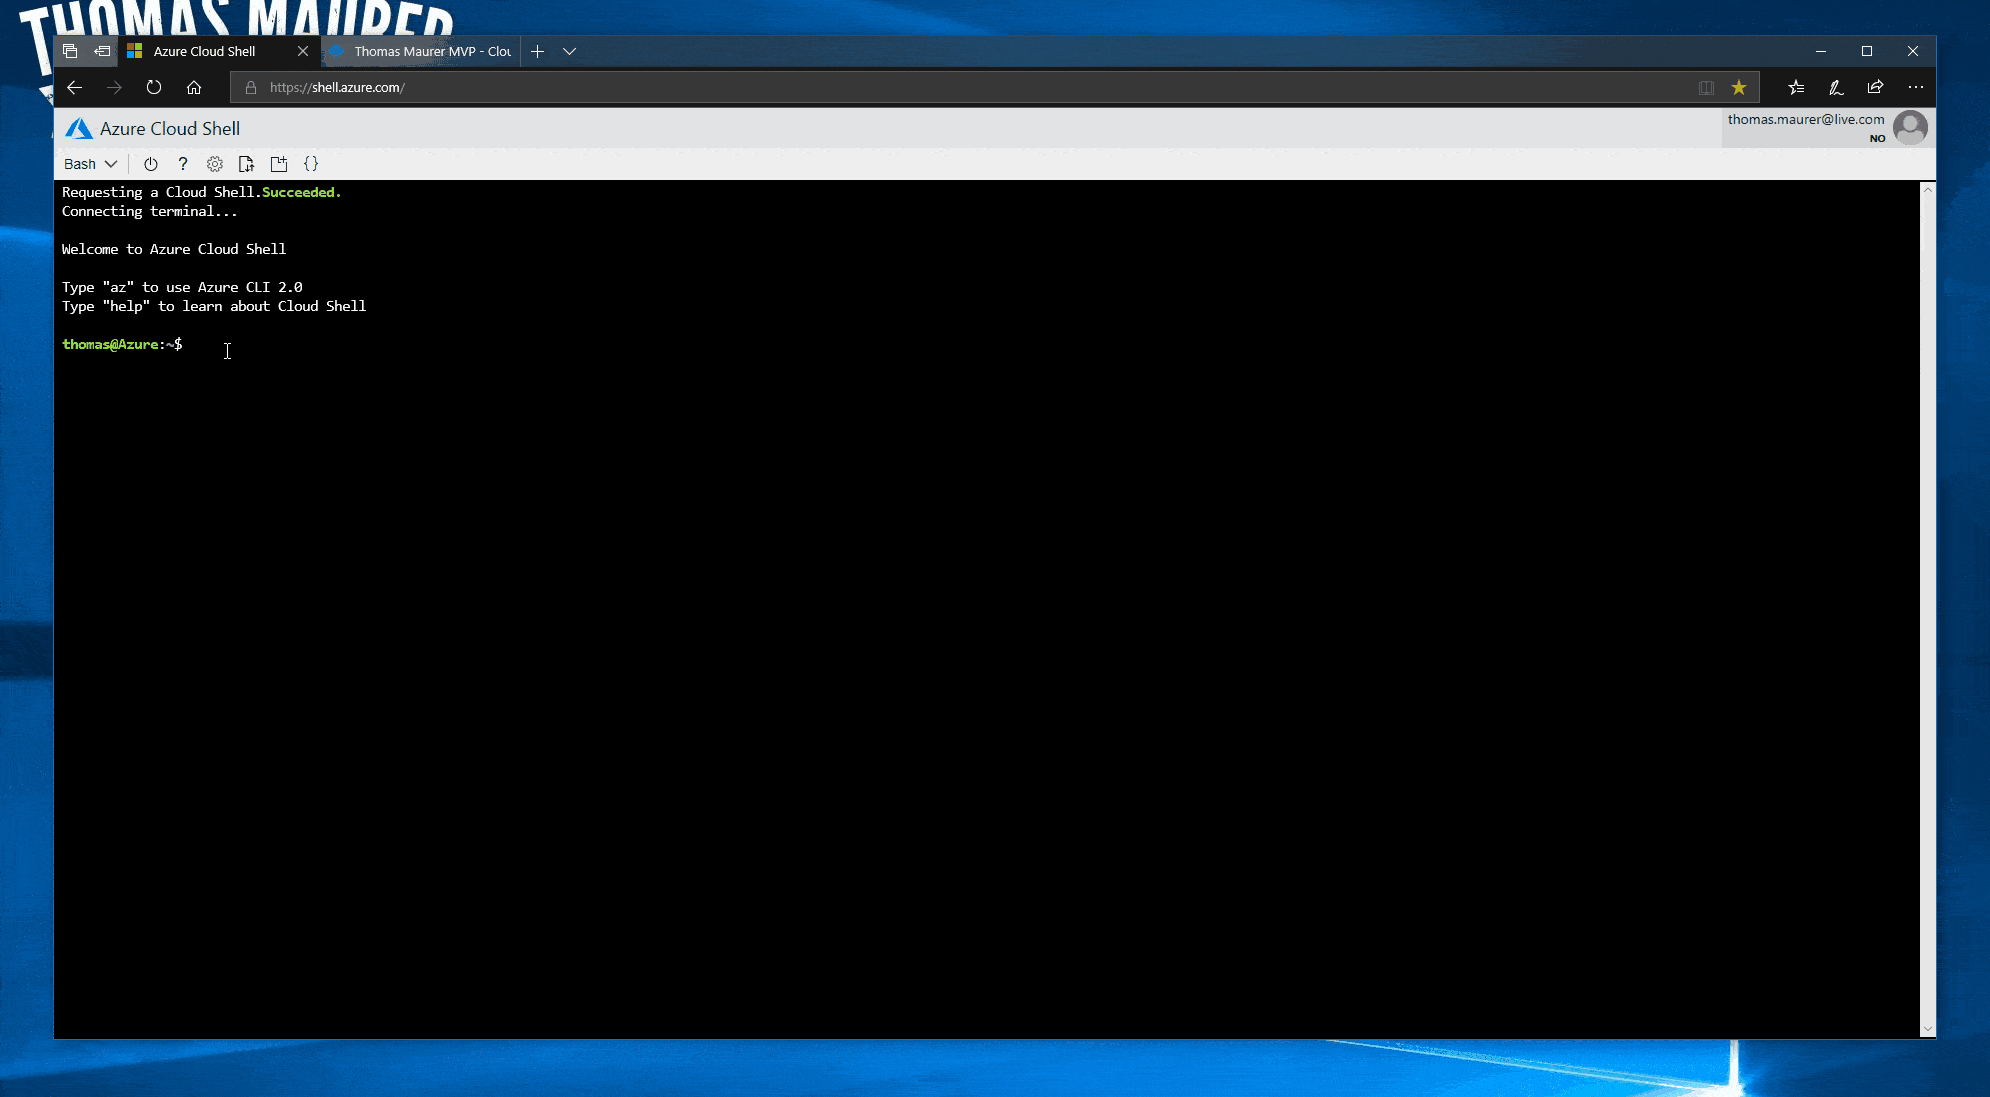The image size is (1990, 1097).
Task: Open browser Settings and more menu
Action: pyautogui.click(x=1915, y=88)
